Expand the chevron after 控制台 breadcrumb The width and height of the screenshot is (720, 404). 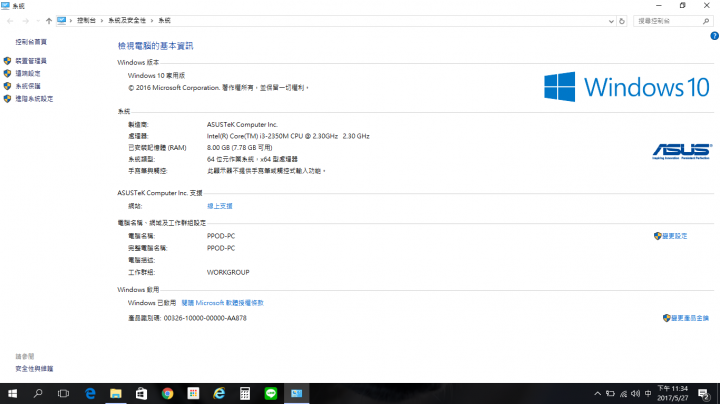[101, 21]
